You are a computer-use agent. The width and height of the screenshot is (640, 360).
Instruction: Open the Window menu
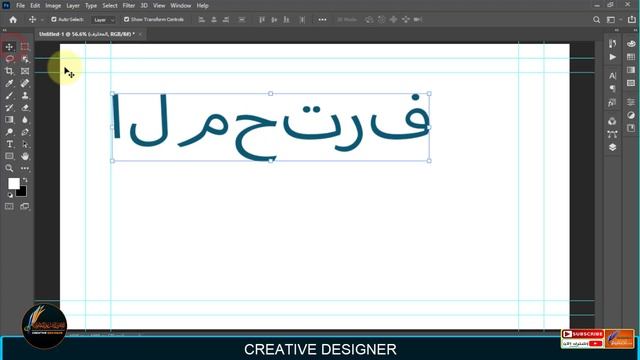pos(181,6)
